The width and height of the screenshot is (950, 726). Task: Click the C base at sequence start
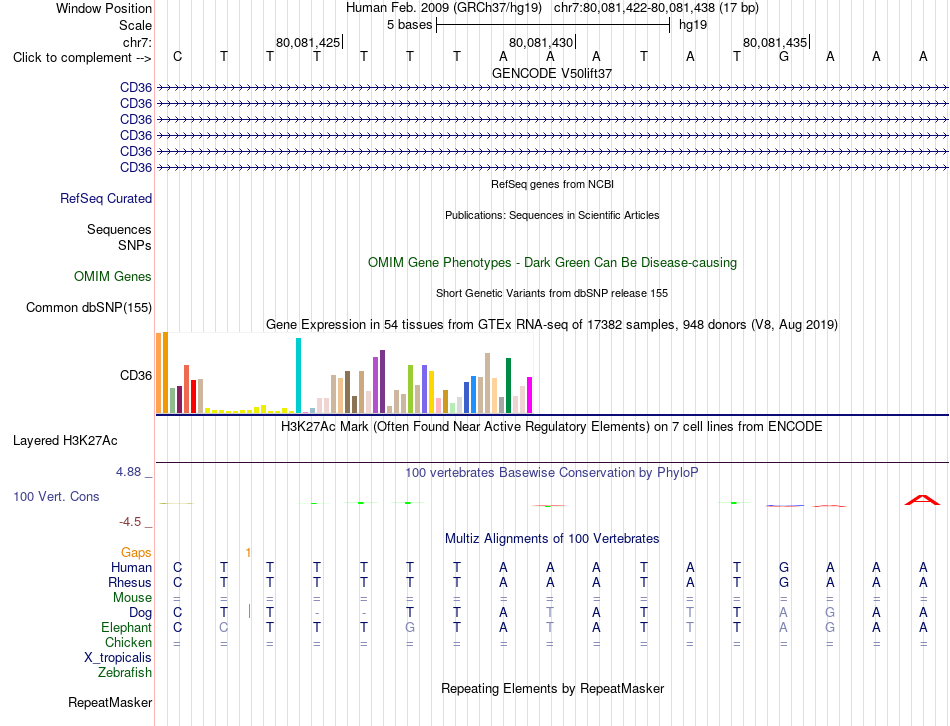tap(177, 57)
